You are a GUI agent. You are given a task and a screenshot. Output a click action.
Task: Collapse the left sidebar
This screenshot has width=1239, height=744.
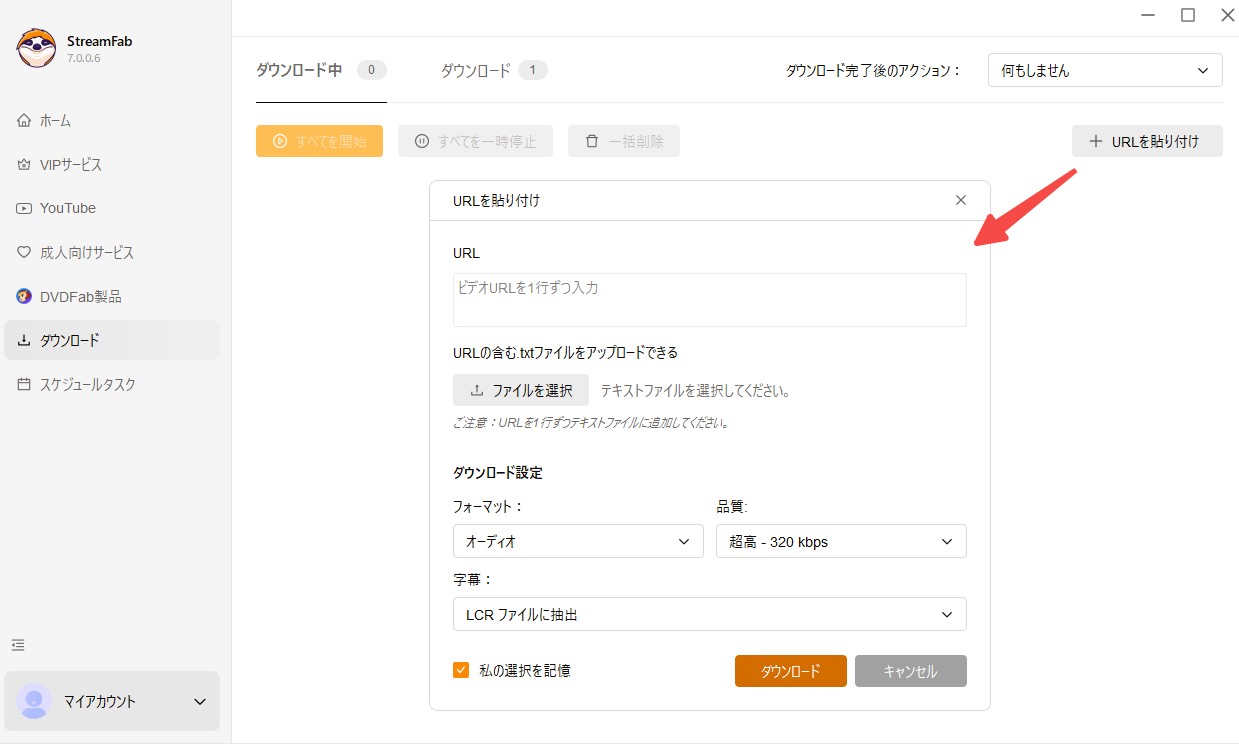click(18, 645)
